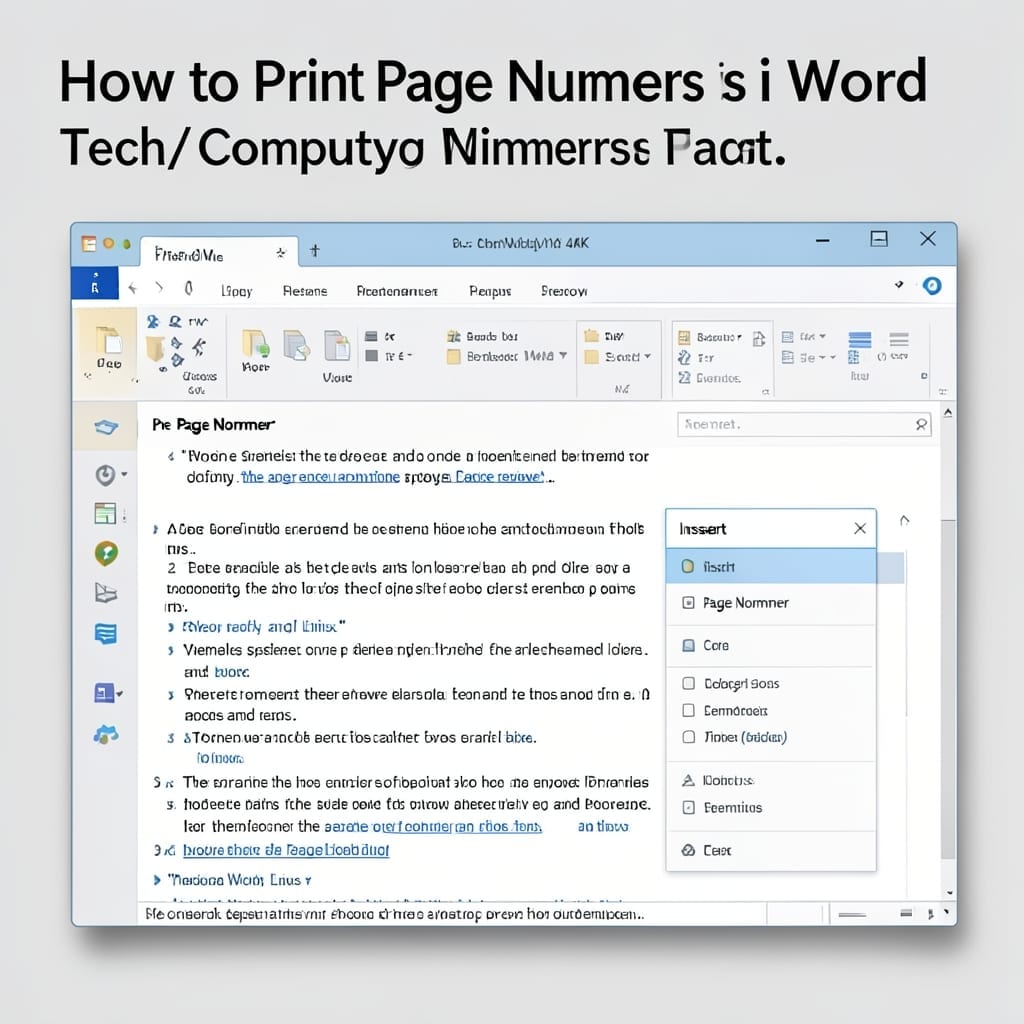1024x1024 pixels.
Task: Open the 'Rerane' ribbon tab
Action: tap(304, 291)
